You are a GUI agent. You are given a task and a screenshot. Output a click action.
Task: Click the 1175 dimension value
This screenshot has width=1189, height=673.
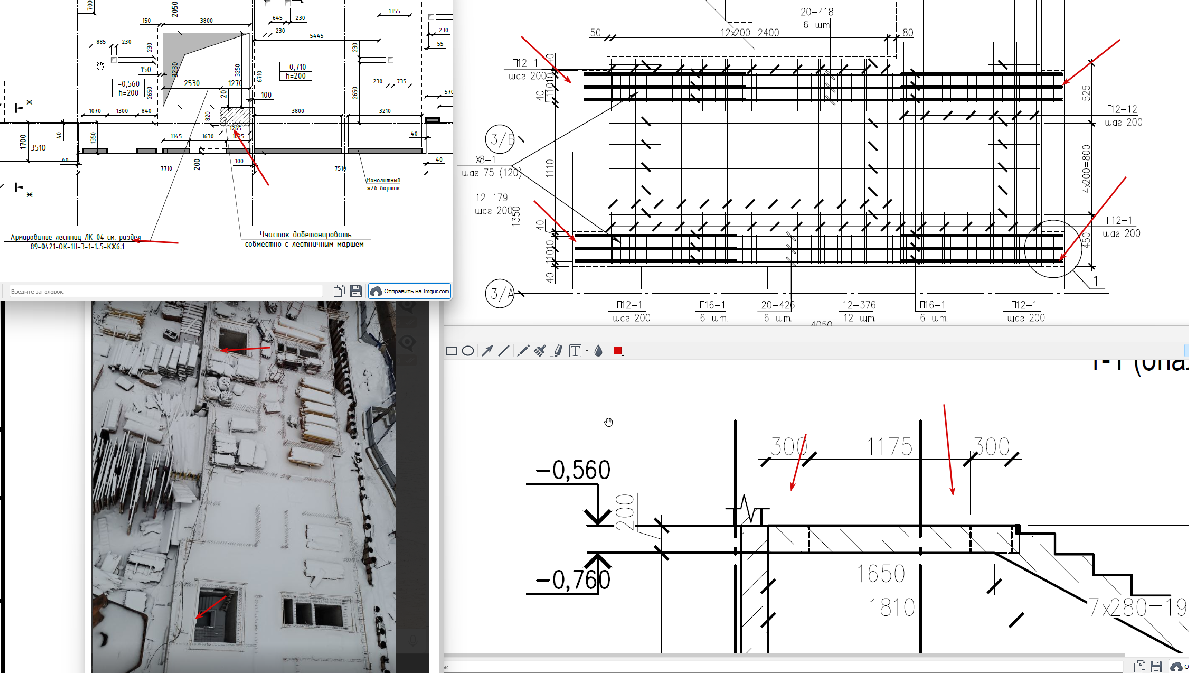[889, 446]
